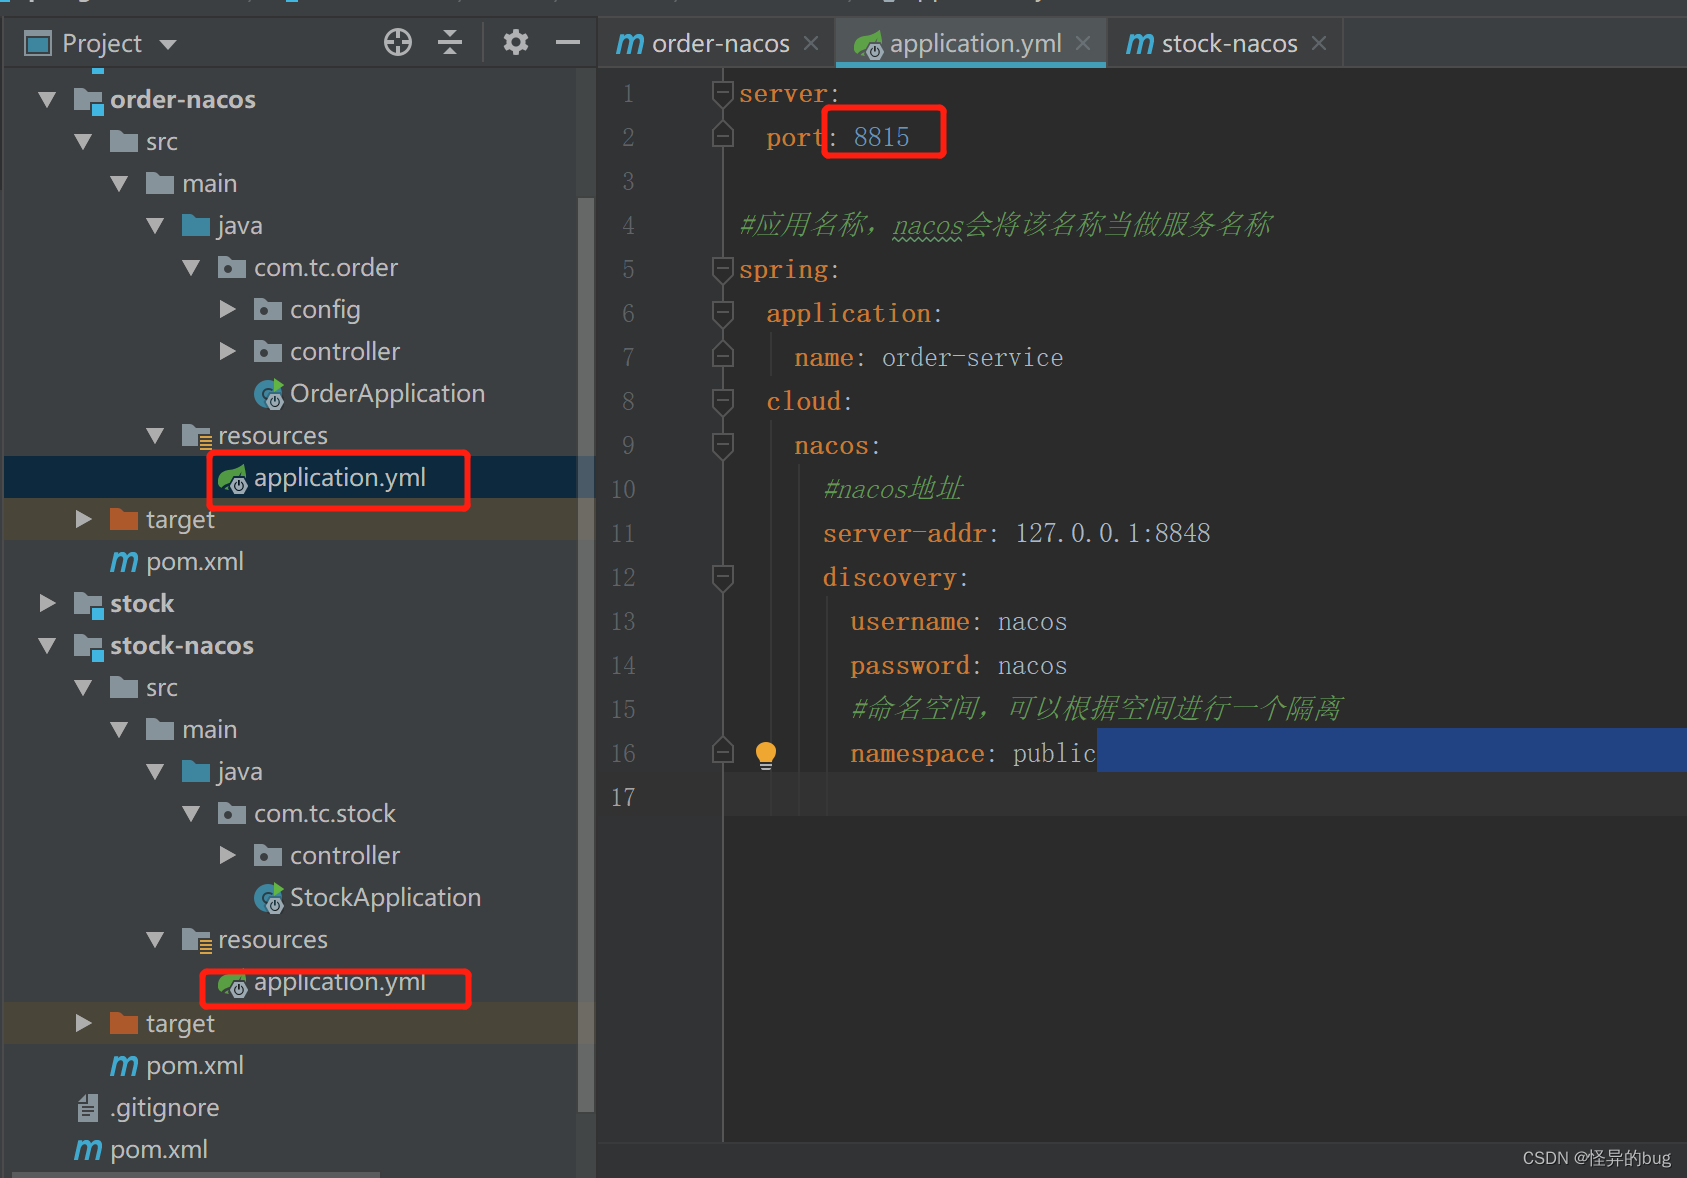The image size is (1687, 1178).
Task: Close the application.yml tab
Action: pyautogui.click(x=1083, y=44)
